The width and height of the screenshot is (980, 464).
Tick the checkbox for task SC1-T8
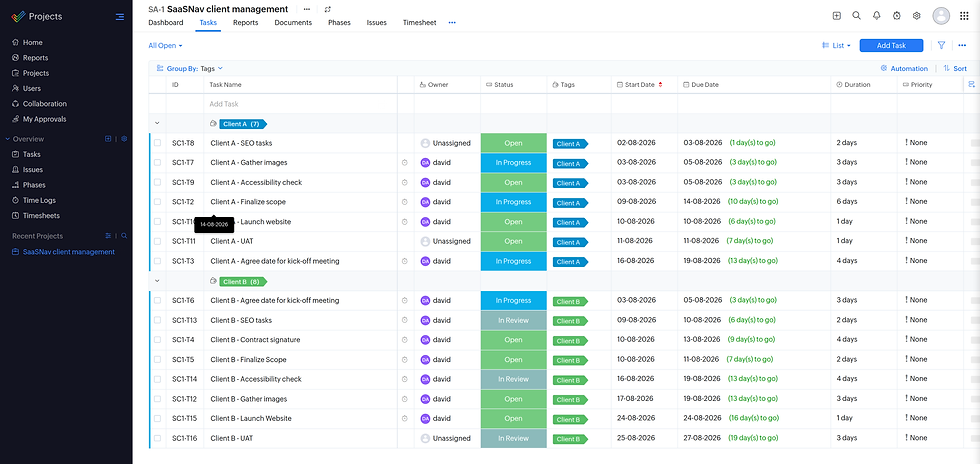click(x=158, y=143)
